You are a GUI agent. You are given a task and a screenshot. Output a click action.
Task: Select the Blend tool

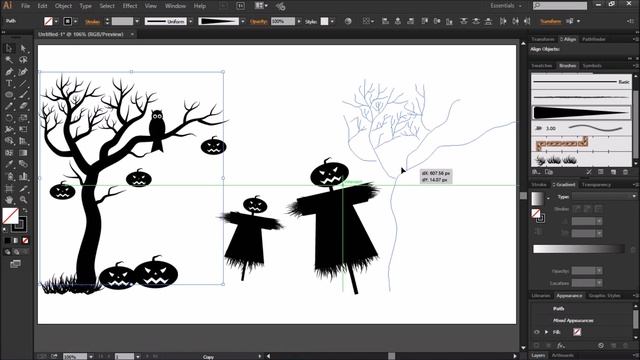pyautogui.click(x=23, y=164)
